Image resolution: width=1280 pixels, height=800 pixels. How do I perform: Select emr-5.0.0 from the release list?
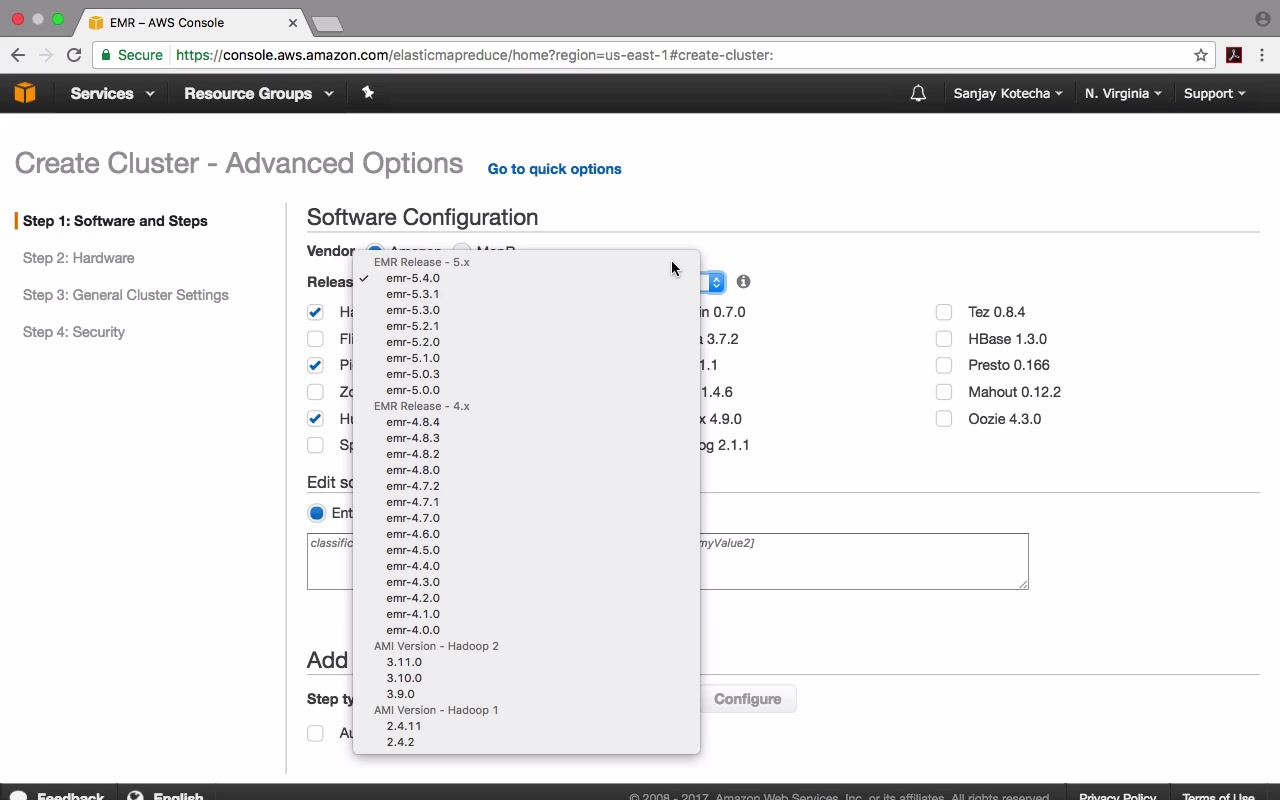click(413, 390)
